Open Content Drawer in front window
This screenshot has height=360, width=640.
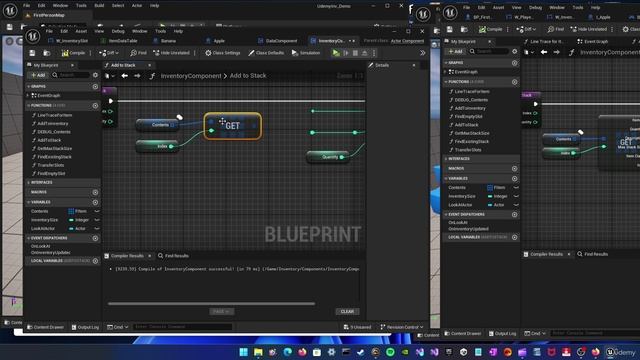pyautogui.click(x=45, y=327)
